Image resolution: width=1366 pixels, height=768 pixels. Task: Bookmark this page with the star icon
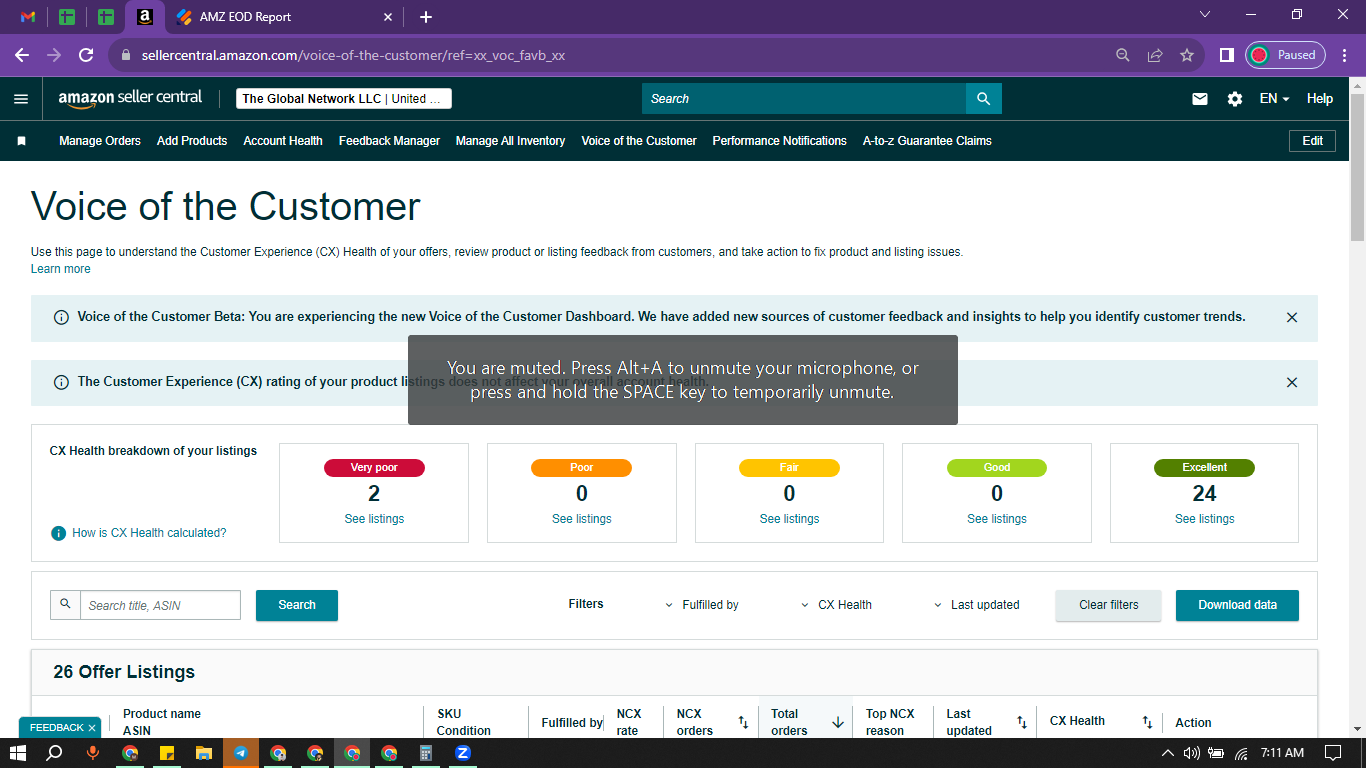1187,56
